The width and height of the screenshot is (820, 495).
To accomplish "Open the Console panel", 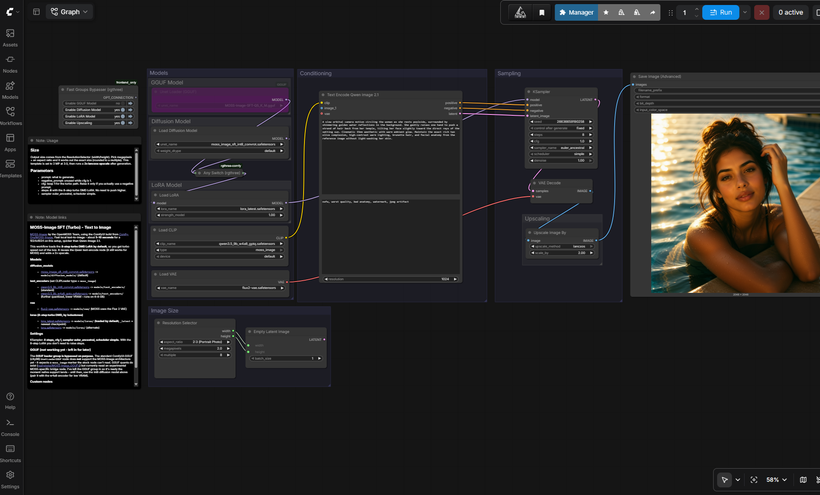I will tap(10, 427).
